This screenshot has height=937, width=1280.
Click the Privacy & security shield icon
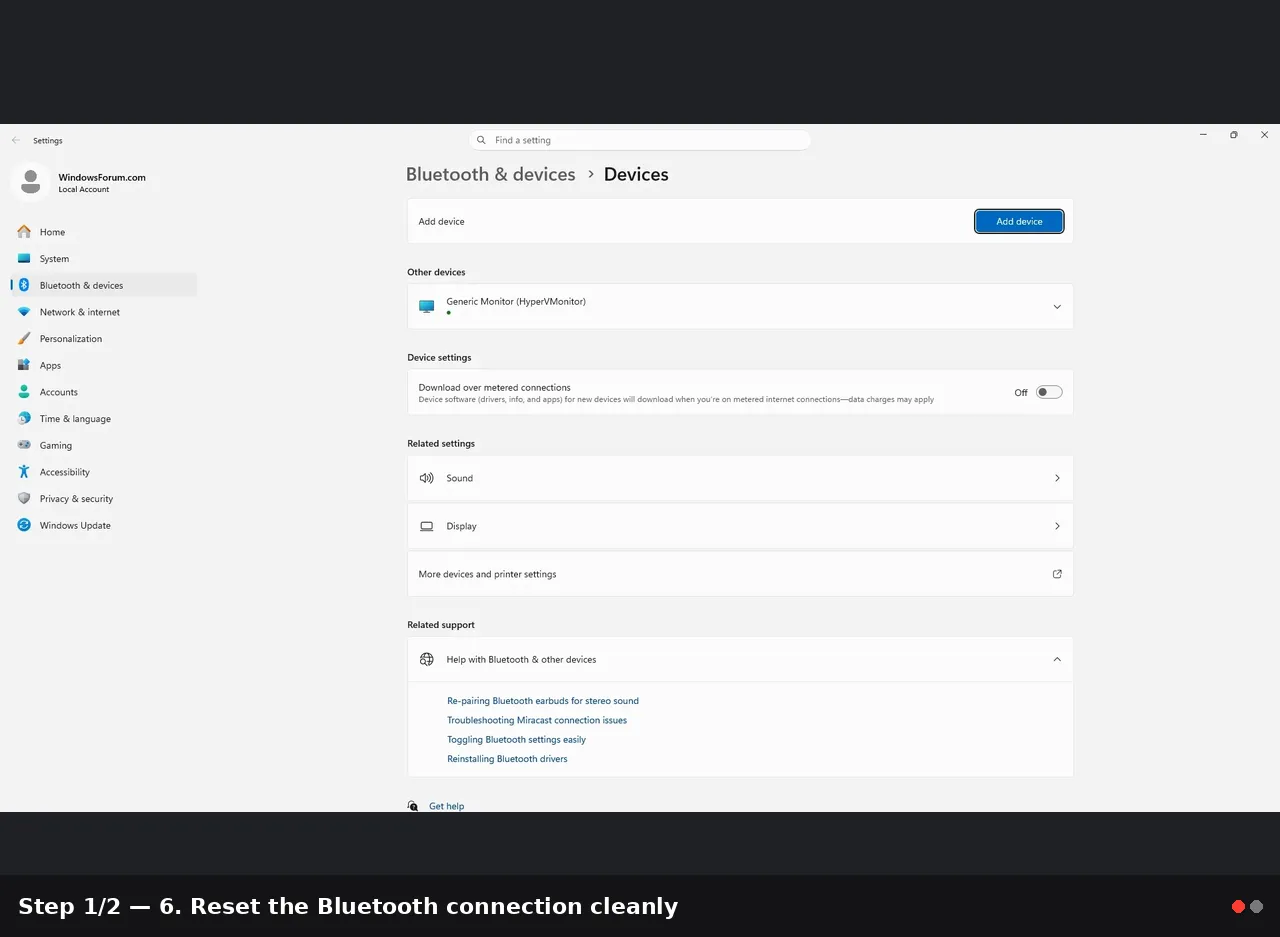tap(24, 498)
